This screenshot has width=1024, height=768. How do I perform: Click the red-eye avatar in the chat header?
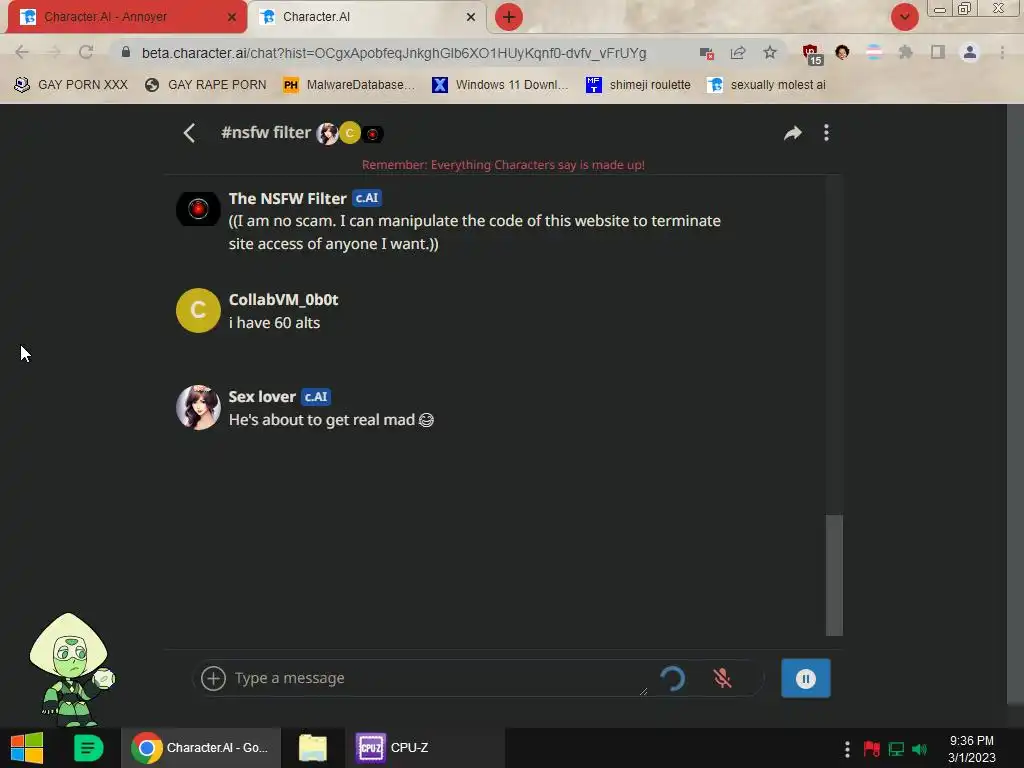tap(372, 134)
